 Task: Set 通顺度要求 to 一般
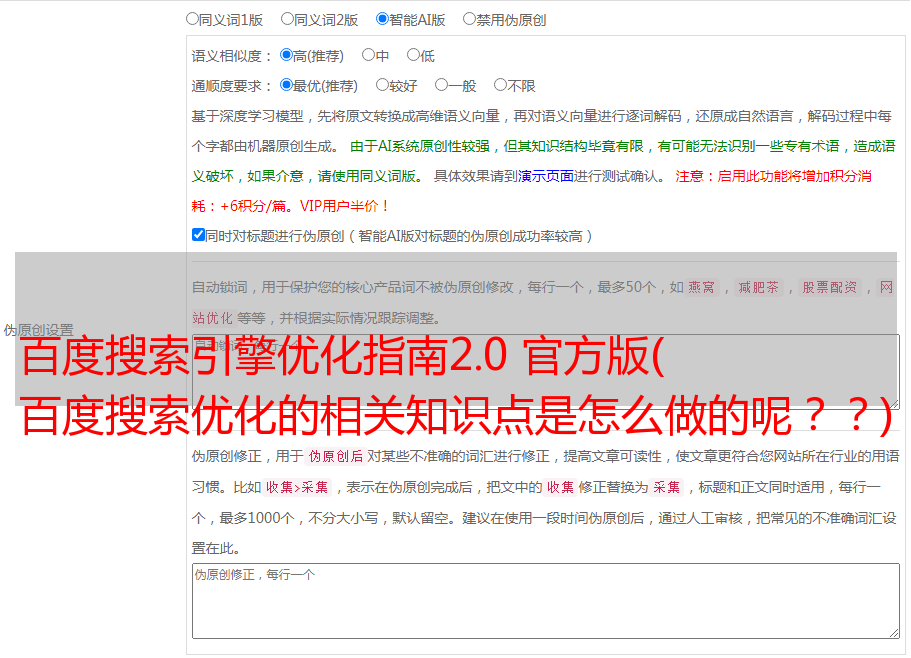click(x=441, y=85)
